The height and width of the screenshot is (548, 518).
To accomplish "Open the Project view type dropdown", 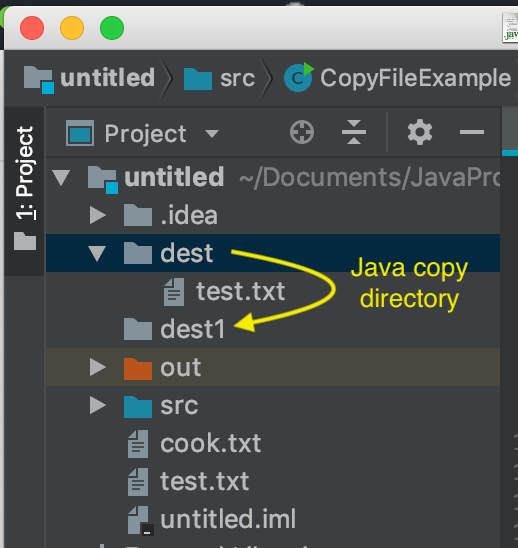I will click(x=211, y=133).
